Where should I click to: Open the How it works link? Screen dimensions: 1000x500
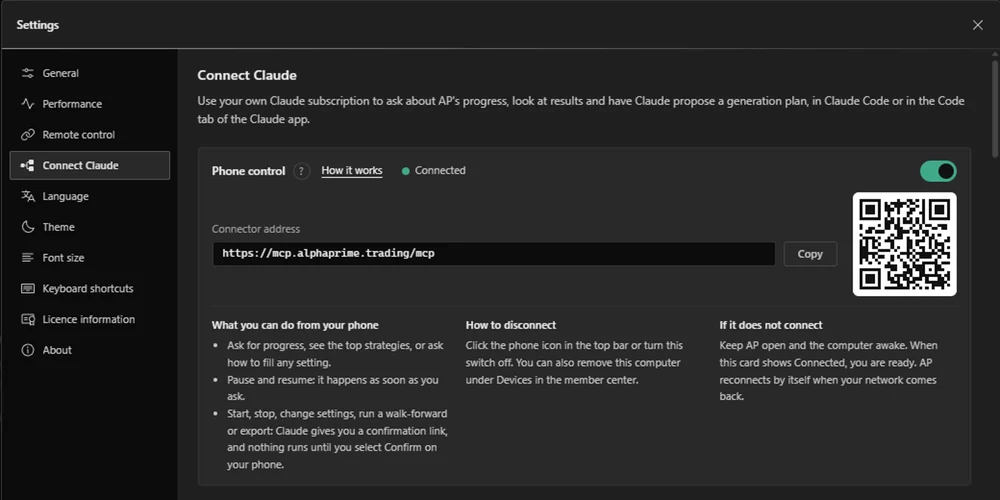(352, 170)
